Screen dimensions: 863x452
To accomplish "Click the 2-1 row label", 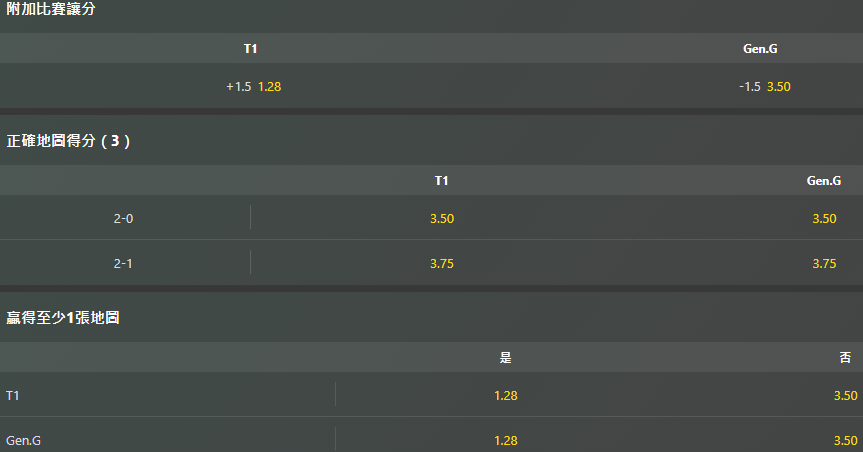I will [x=123, y=264].
